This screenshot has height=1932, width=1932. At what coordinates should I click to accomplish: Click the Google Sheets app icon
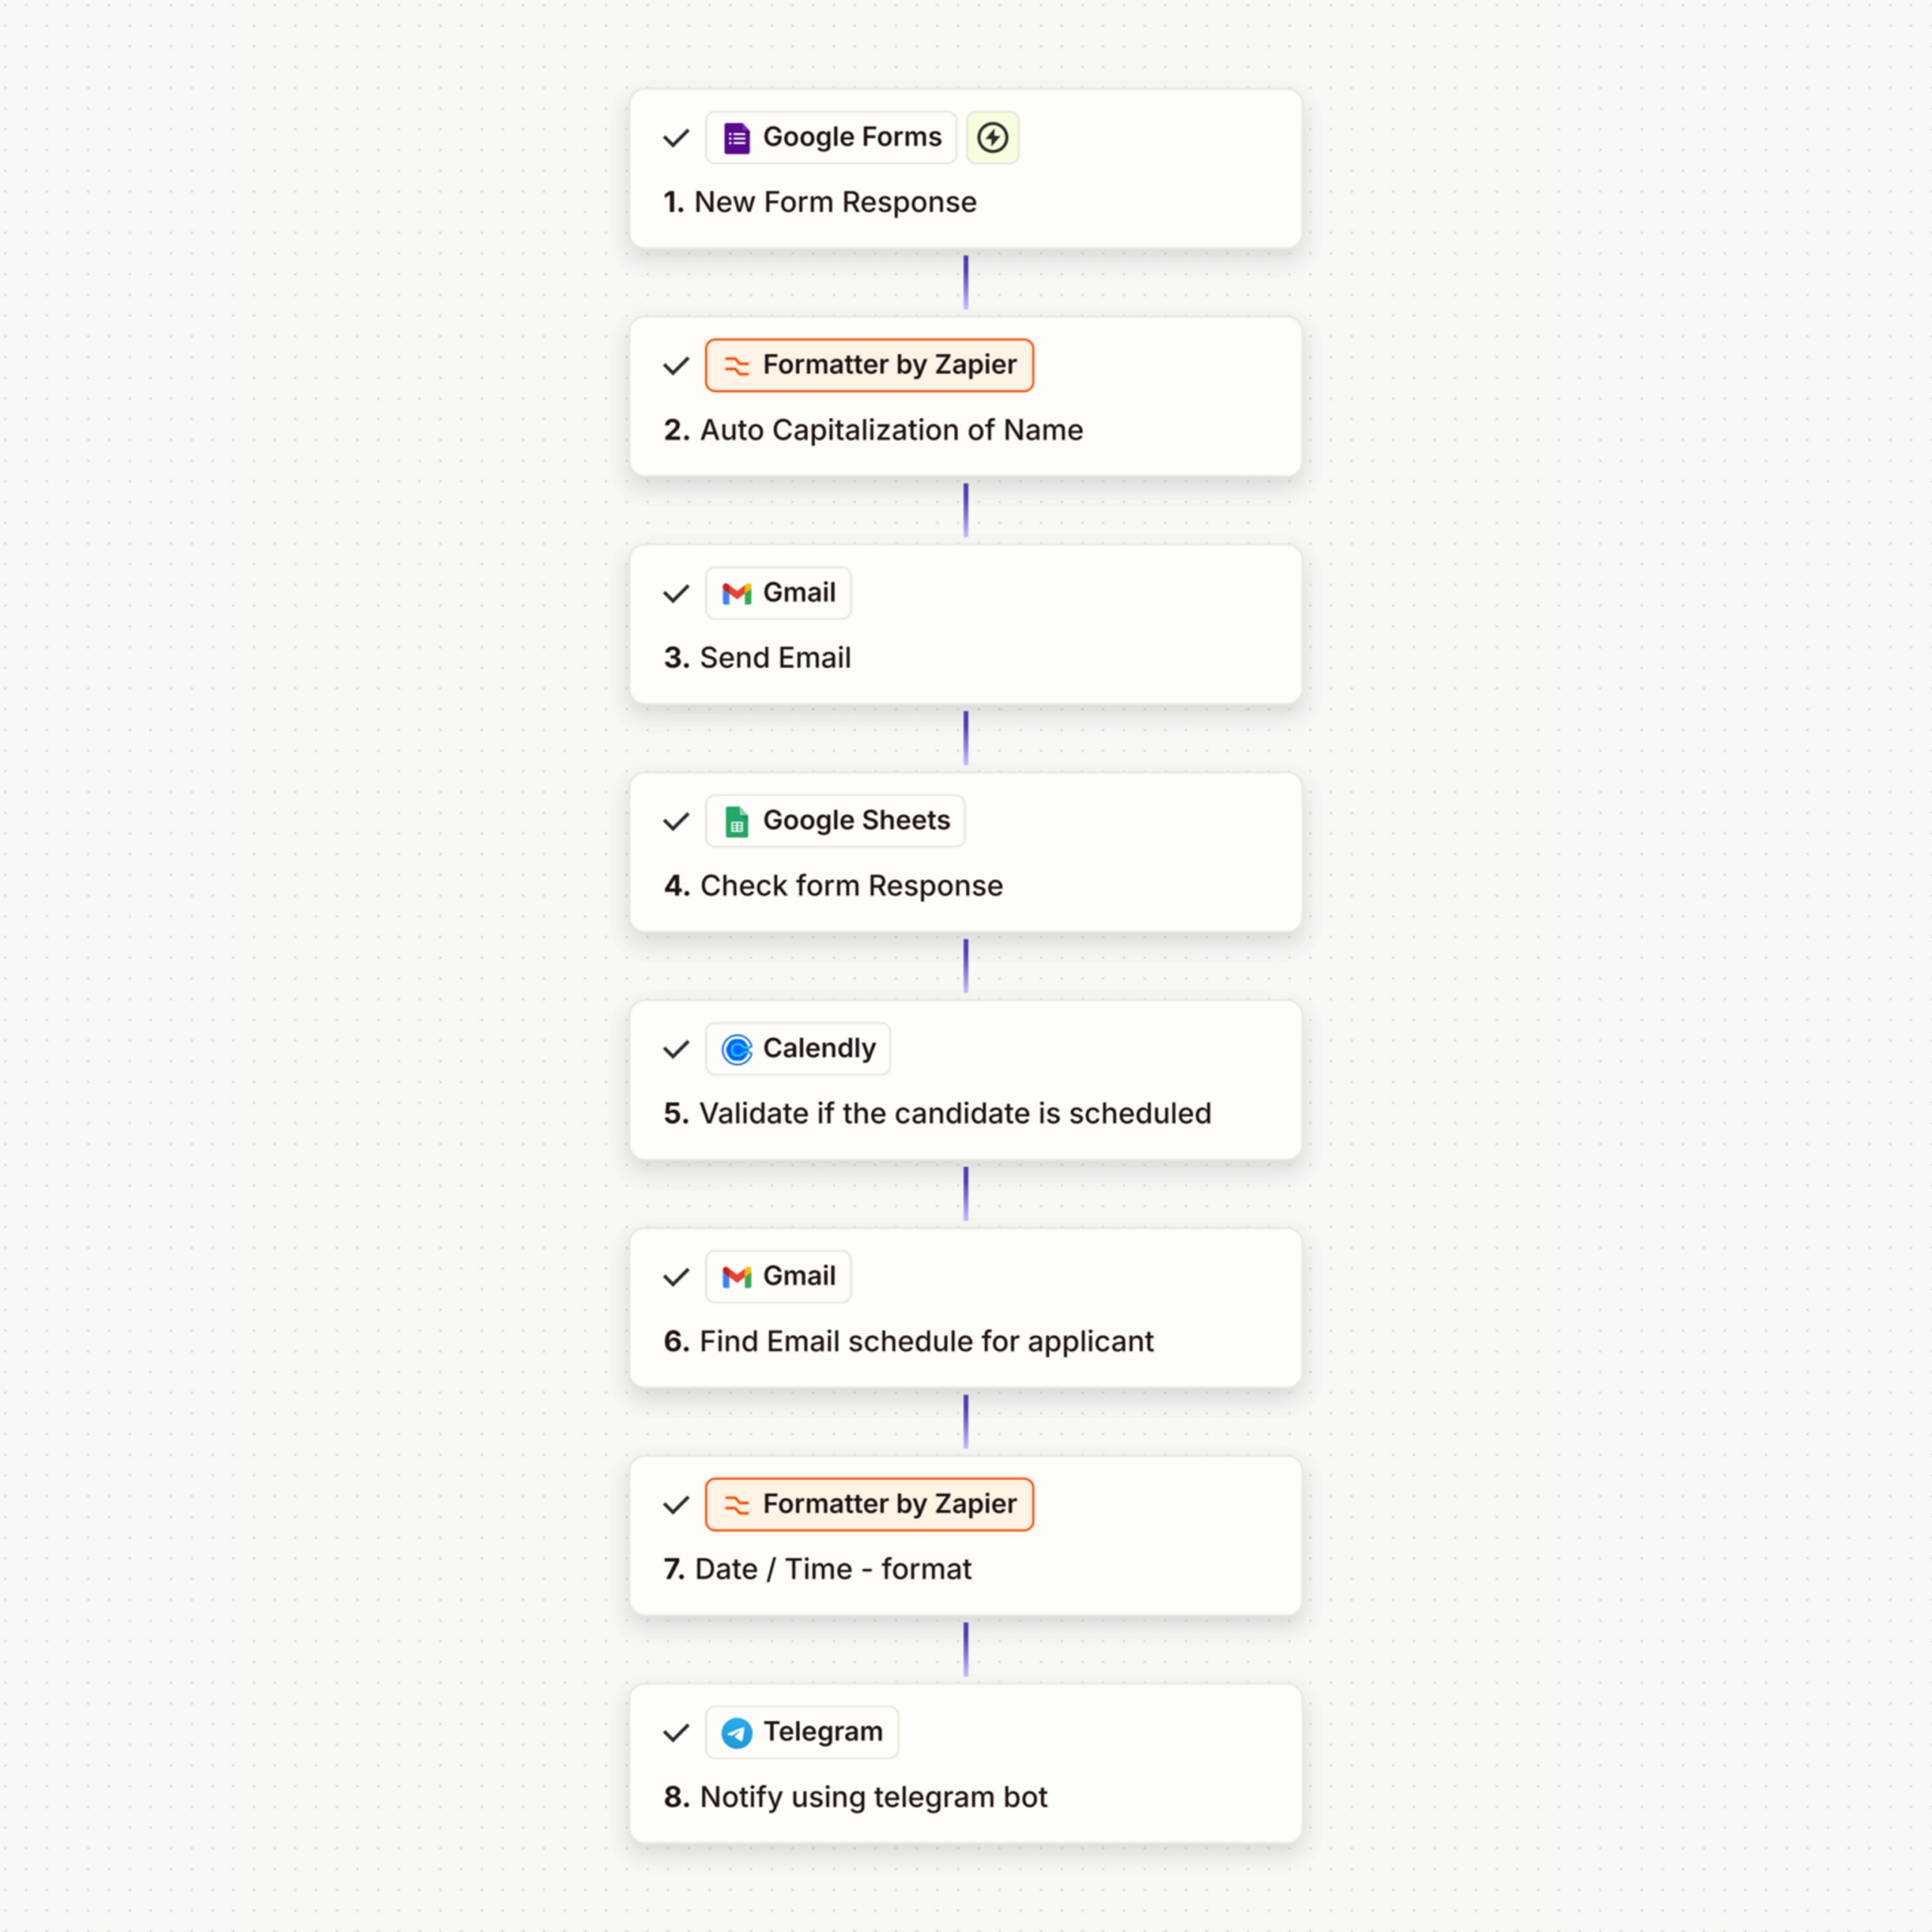coord(737,822)
